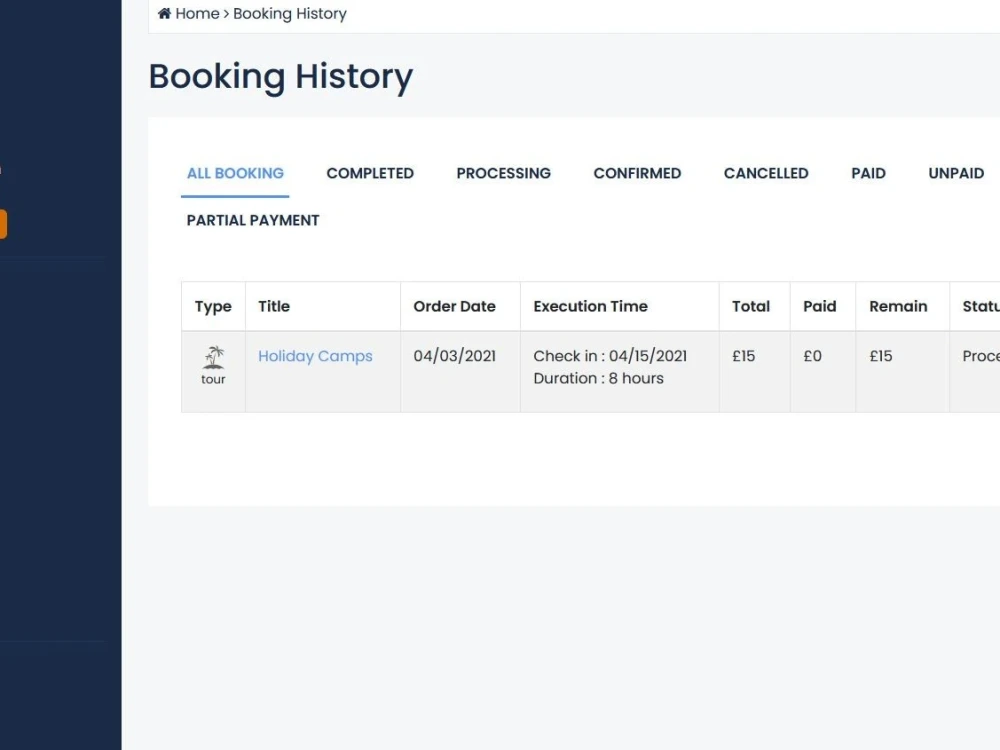Select the PAID tab
The image size is (1000, 750).
868,173
